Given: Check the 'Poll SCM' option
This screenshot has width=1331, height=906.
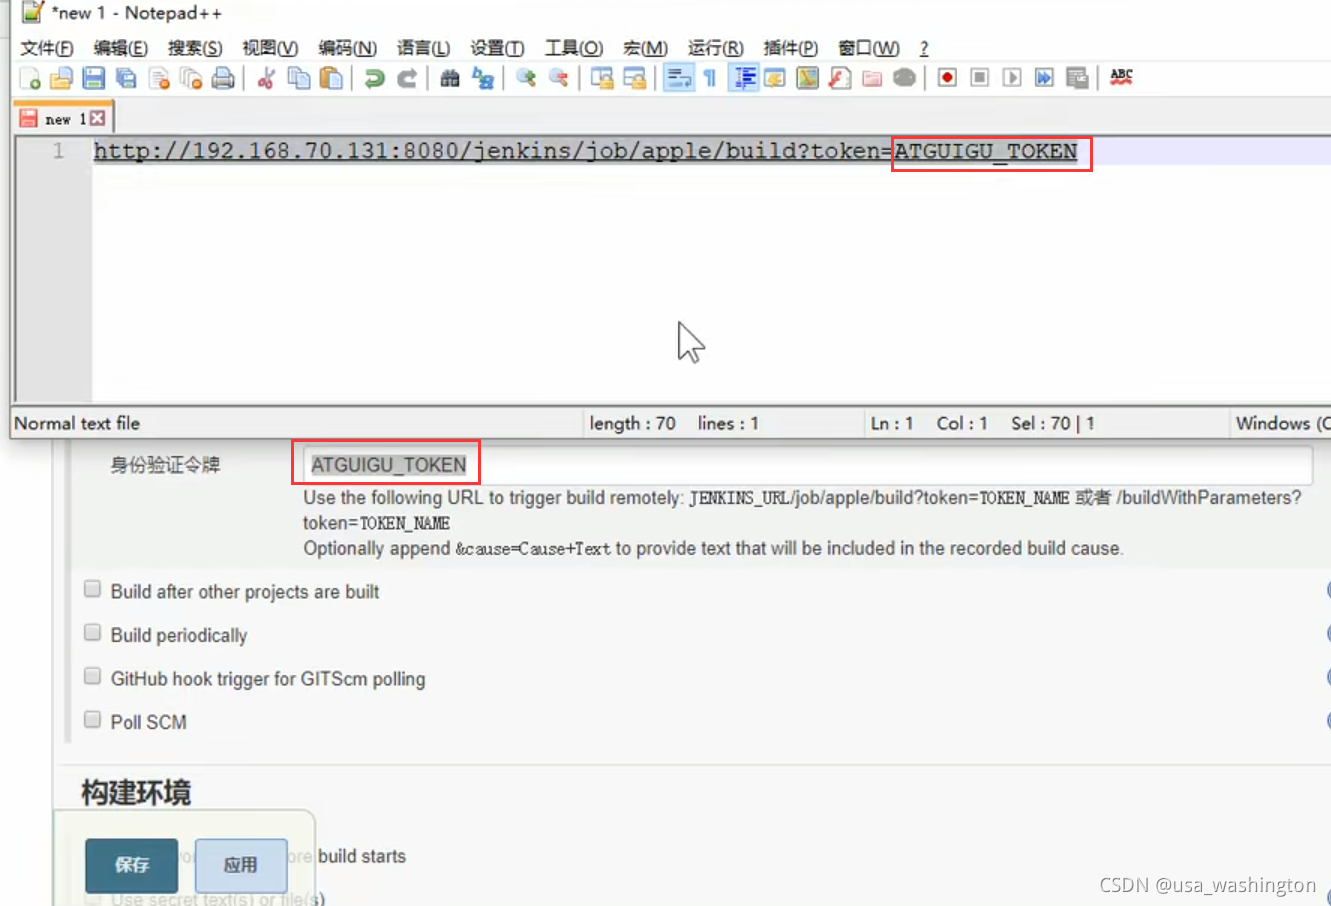Looking at the screenshot, I should point(93,720).
